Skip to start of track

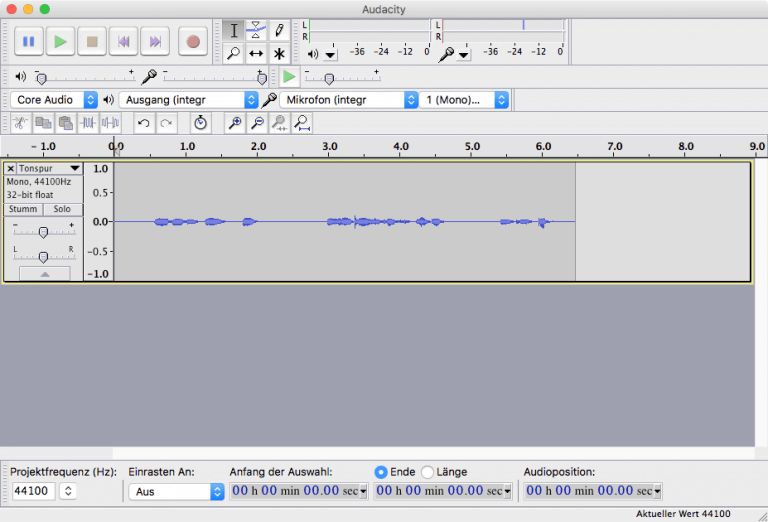(x=123, y=42)
